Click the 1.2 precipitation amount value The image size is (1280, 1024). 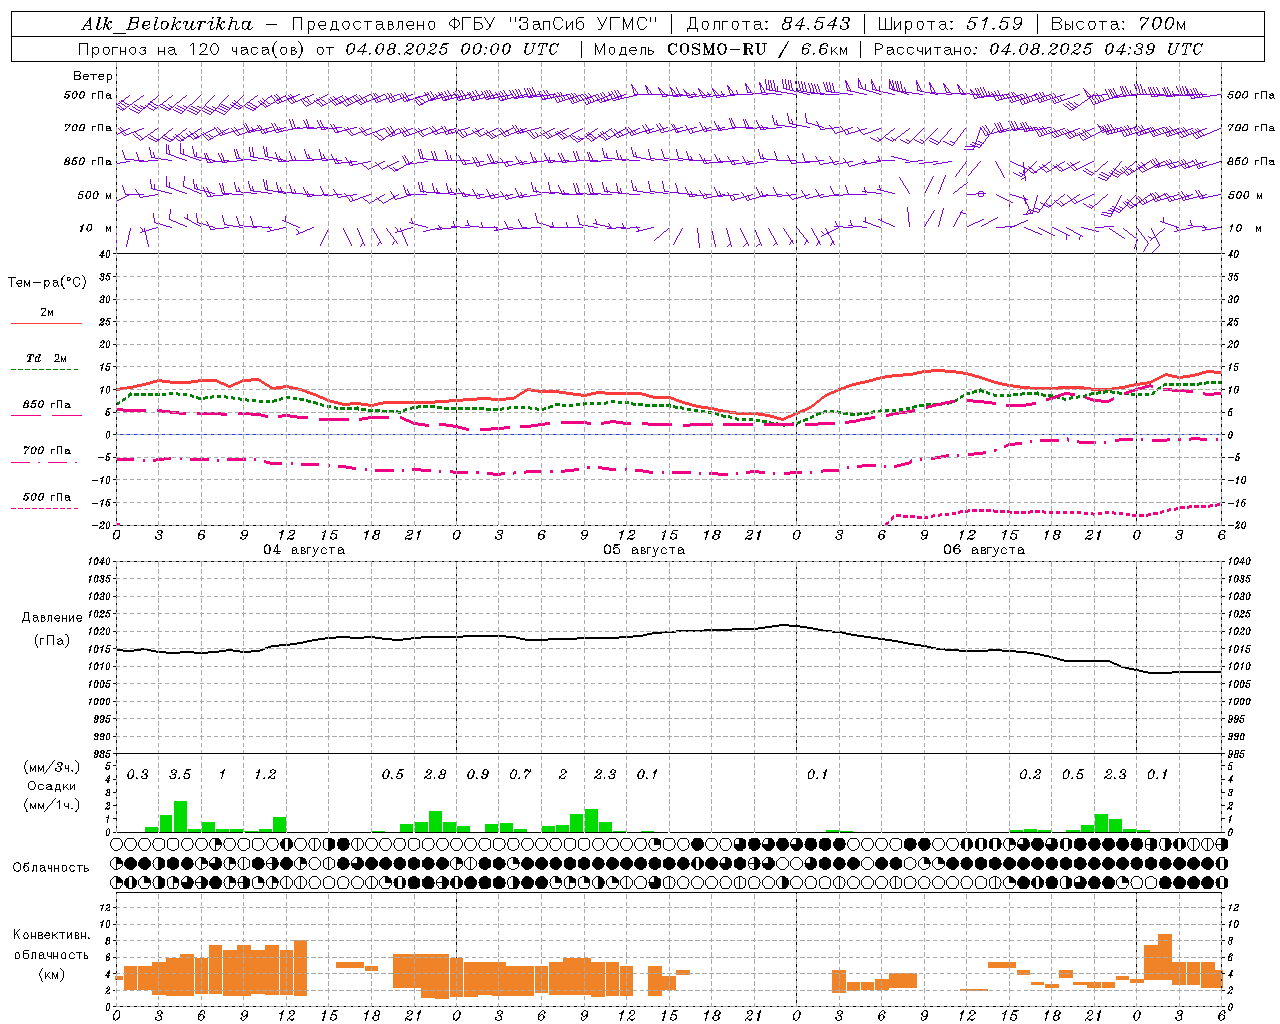(x=265, y=775)
